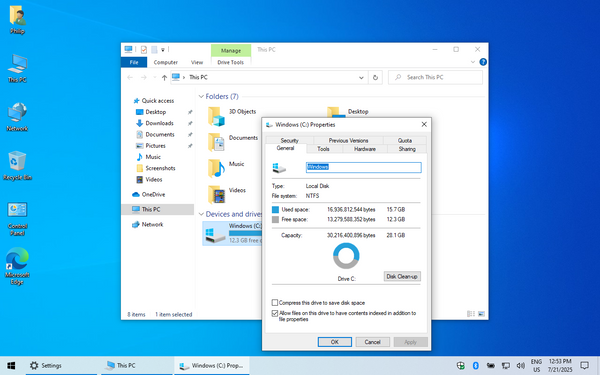Click the Search This PC field
The width and height of the screenshot is (600, 375).
(x=435, y=77)
